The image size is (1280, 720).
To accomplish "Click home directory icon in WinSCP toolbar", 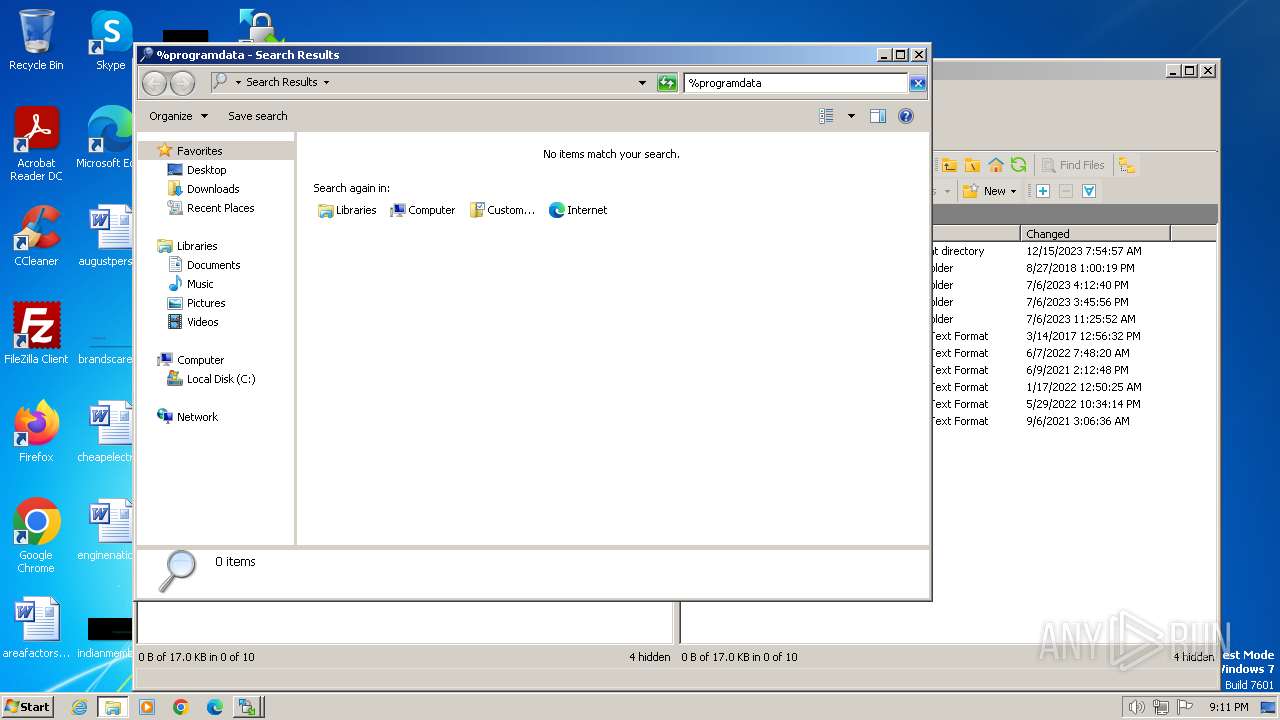I will (x=996, y=165).
